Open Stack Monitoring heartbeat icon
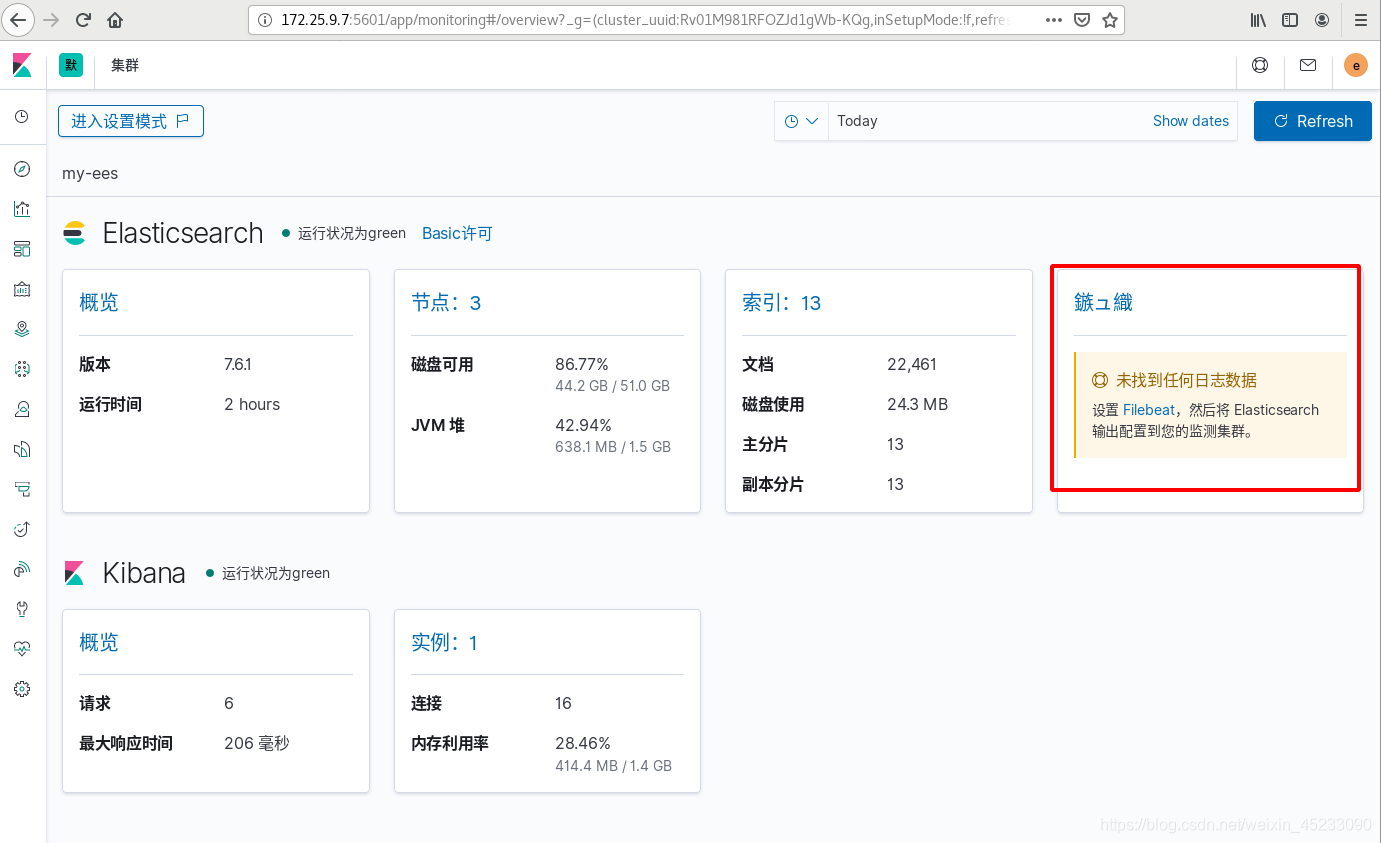 click(x=22, y=648)
